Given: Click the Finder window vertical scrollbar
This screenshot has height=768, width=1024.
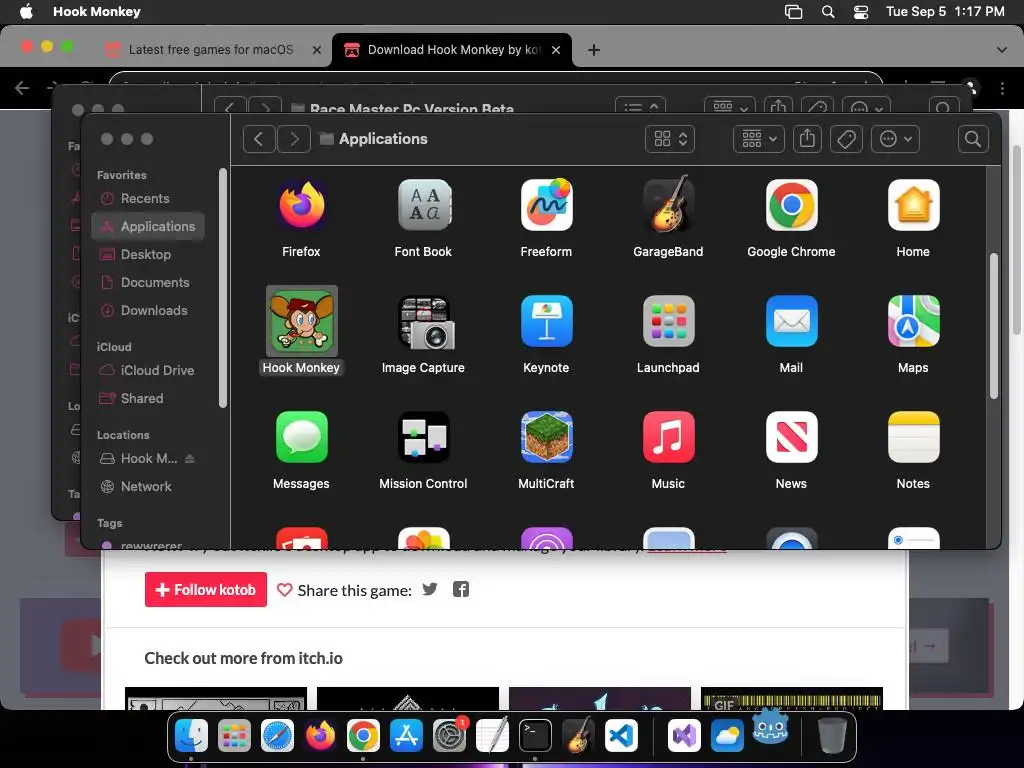Looking at the screenshot, I should [994, 325].
